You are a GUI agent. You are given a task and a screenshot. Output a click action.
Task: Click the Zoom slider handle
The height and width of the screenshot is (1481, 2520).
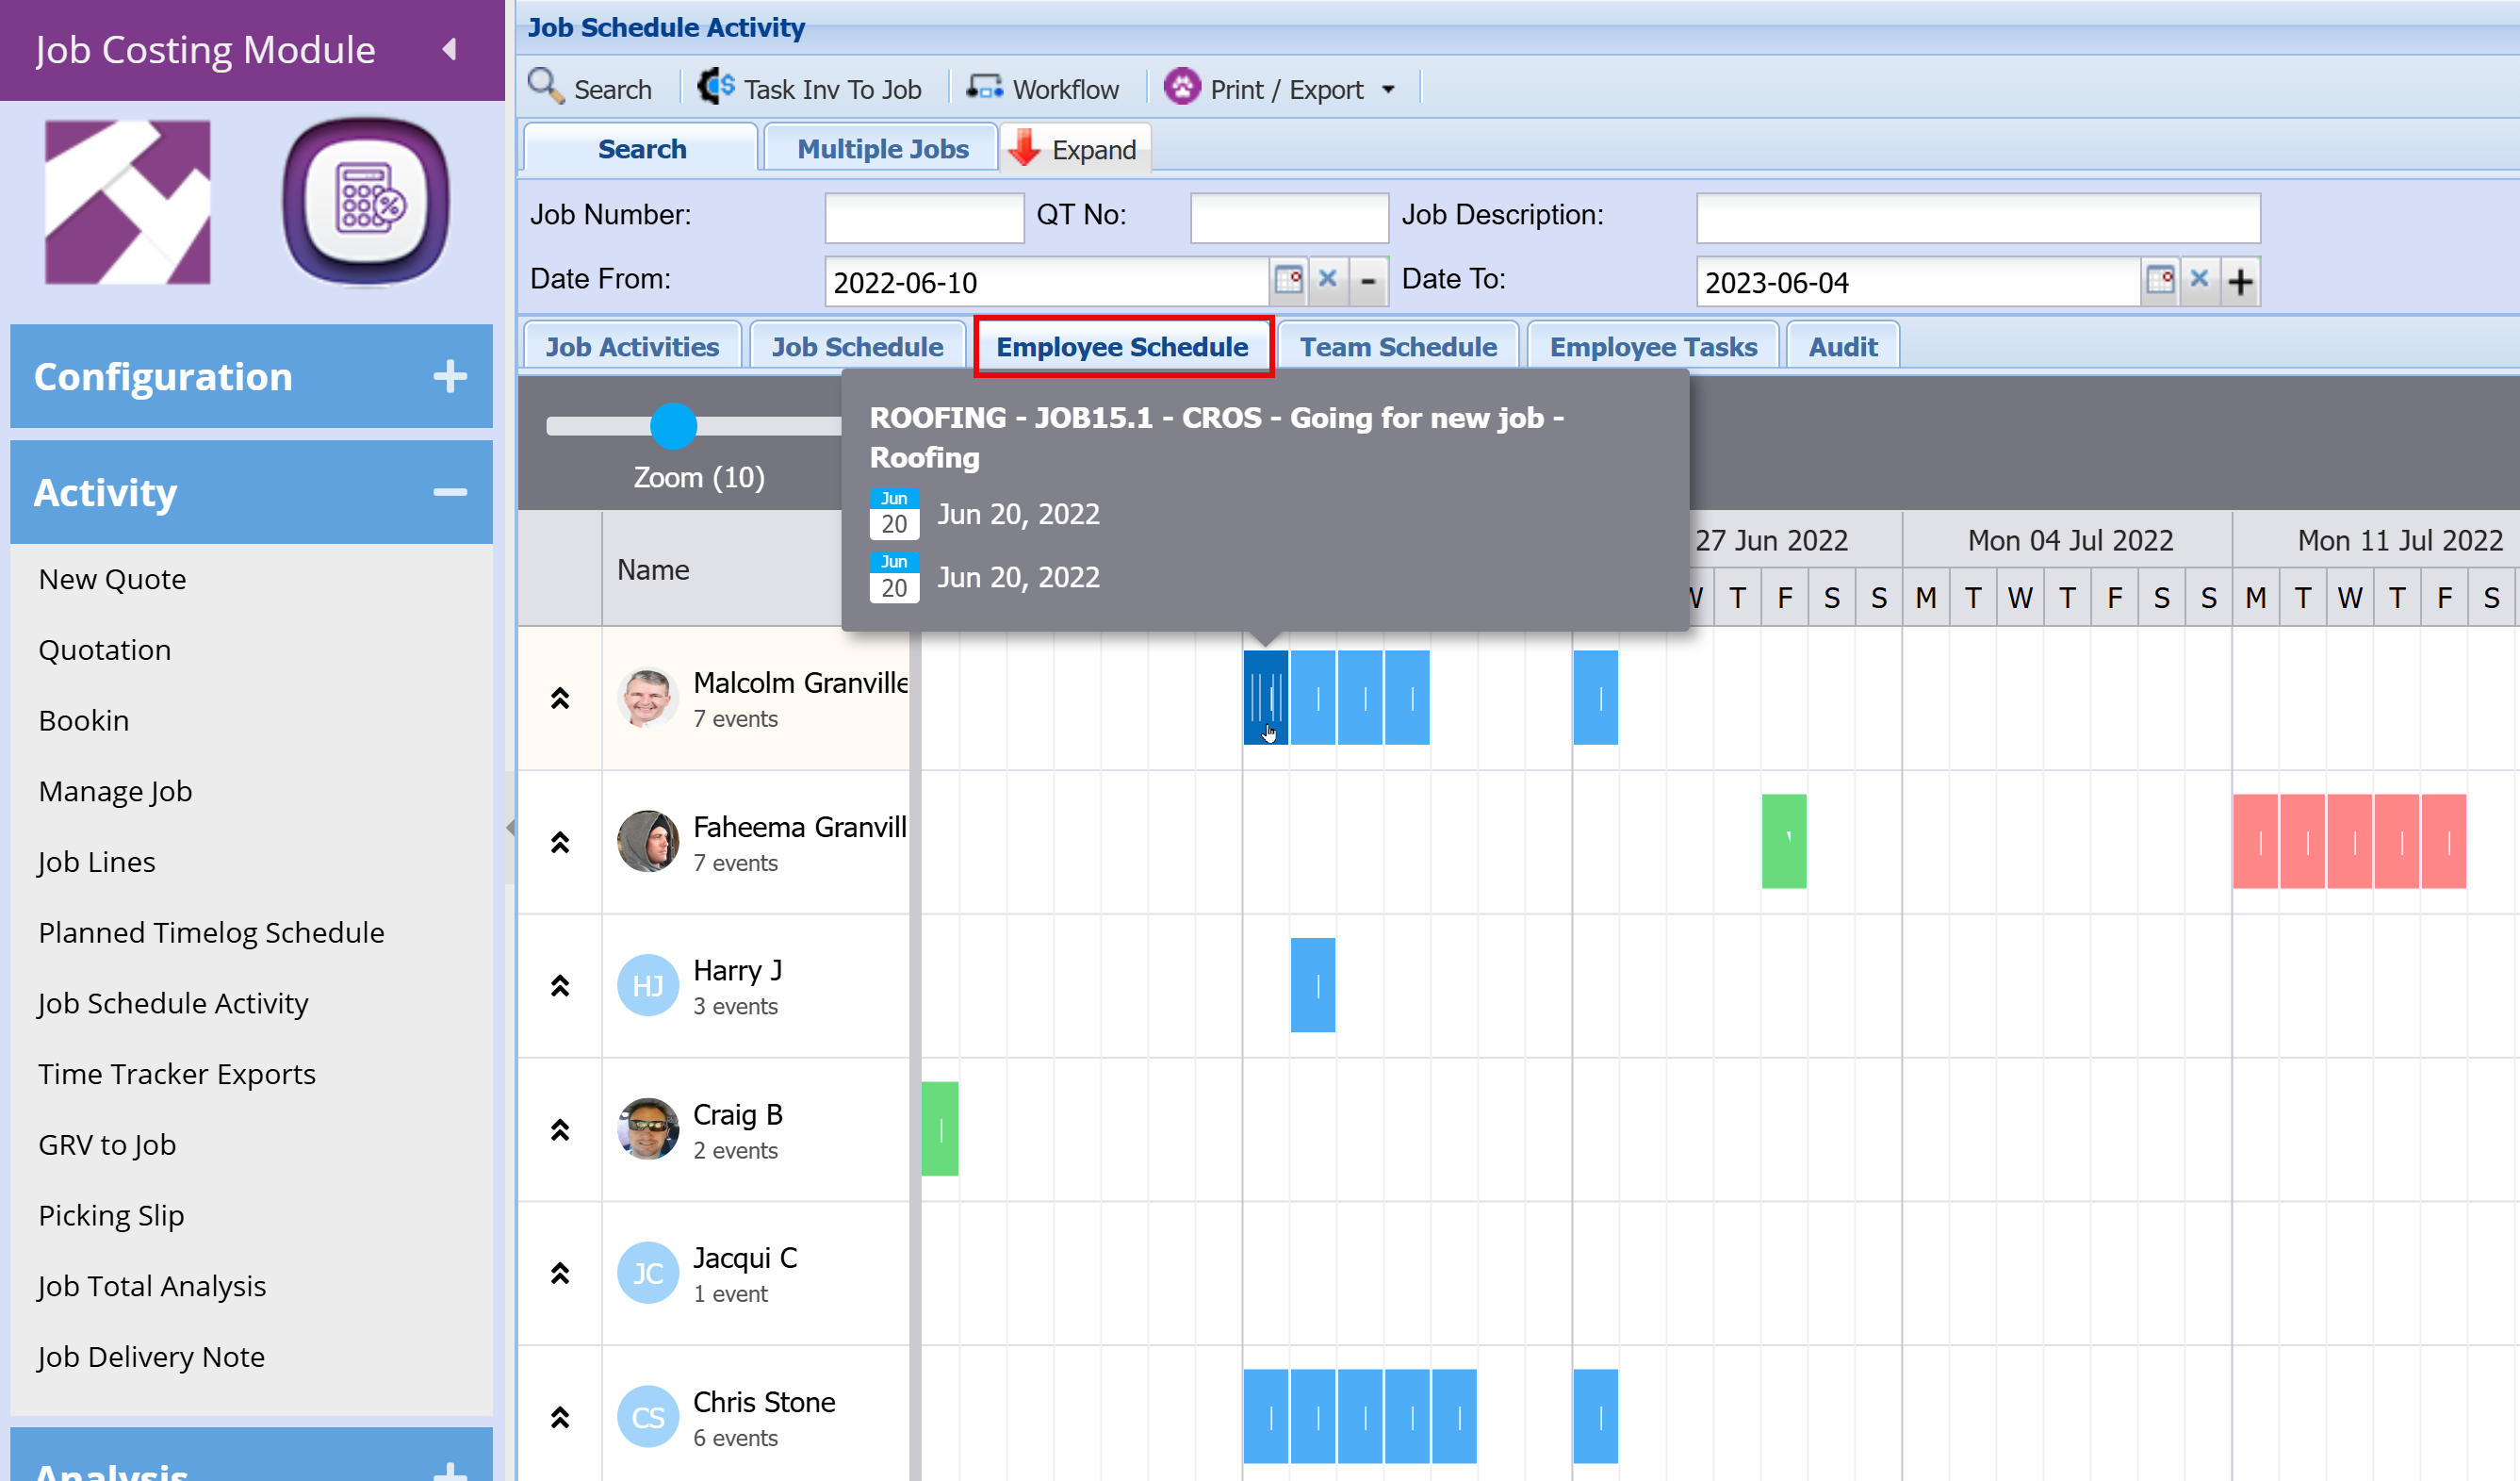pos(673,425)
